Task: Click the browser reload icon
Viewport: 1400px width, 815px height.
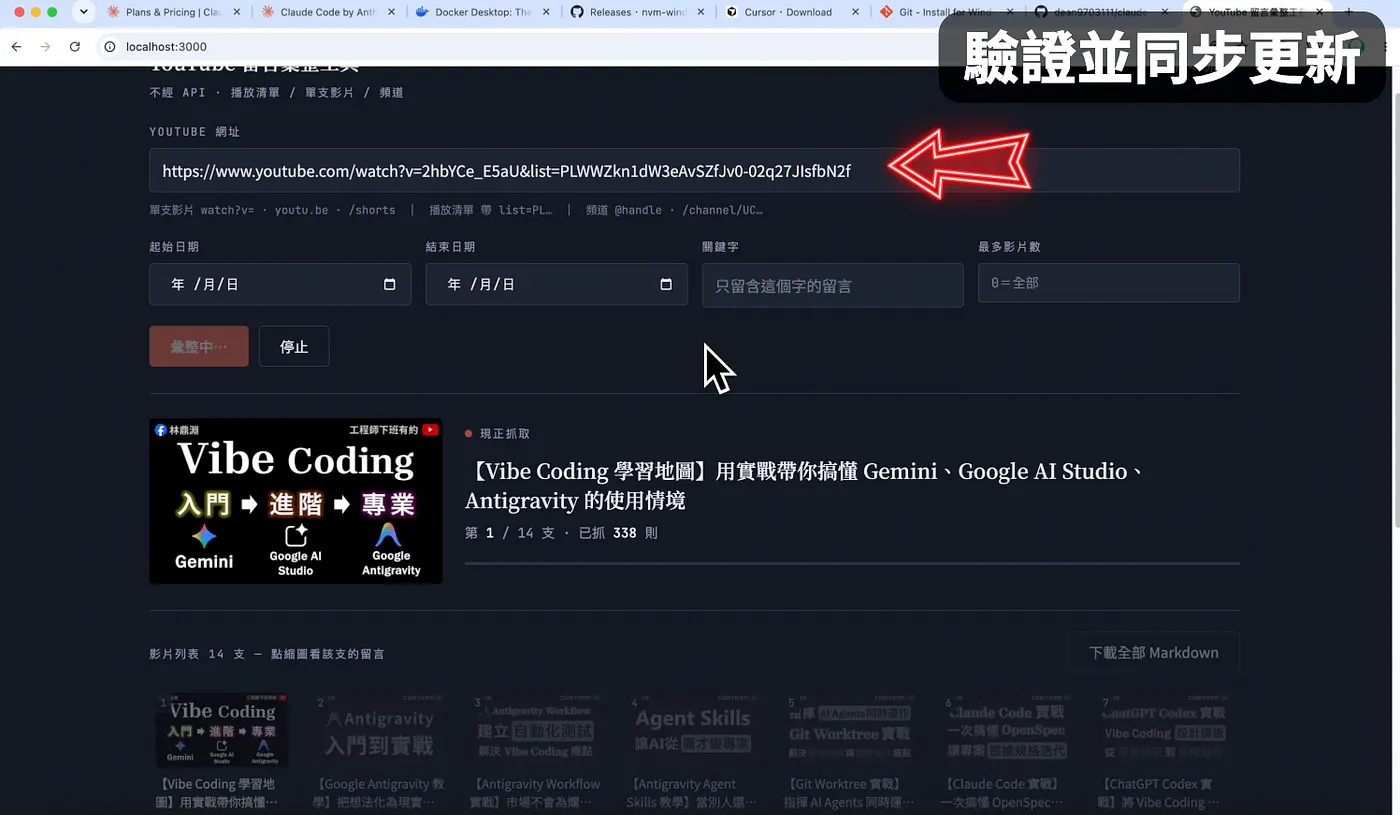Action: pyautogui.click(x=75, y=47)
